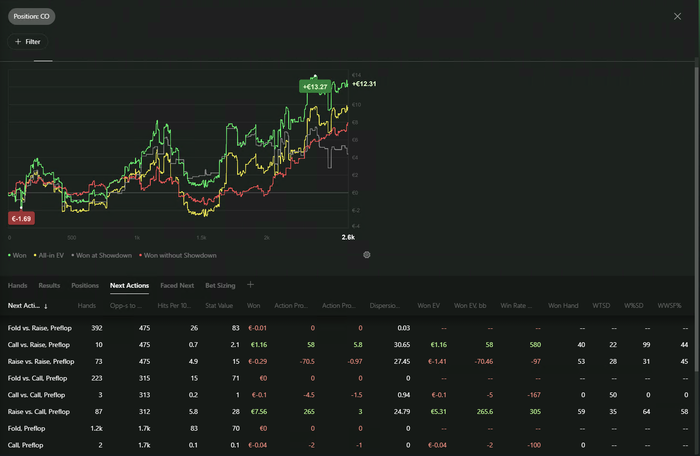Switch to the Hands tab

[x=17, y=285]
